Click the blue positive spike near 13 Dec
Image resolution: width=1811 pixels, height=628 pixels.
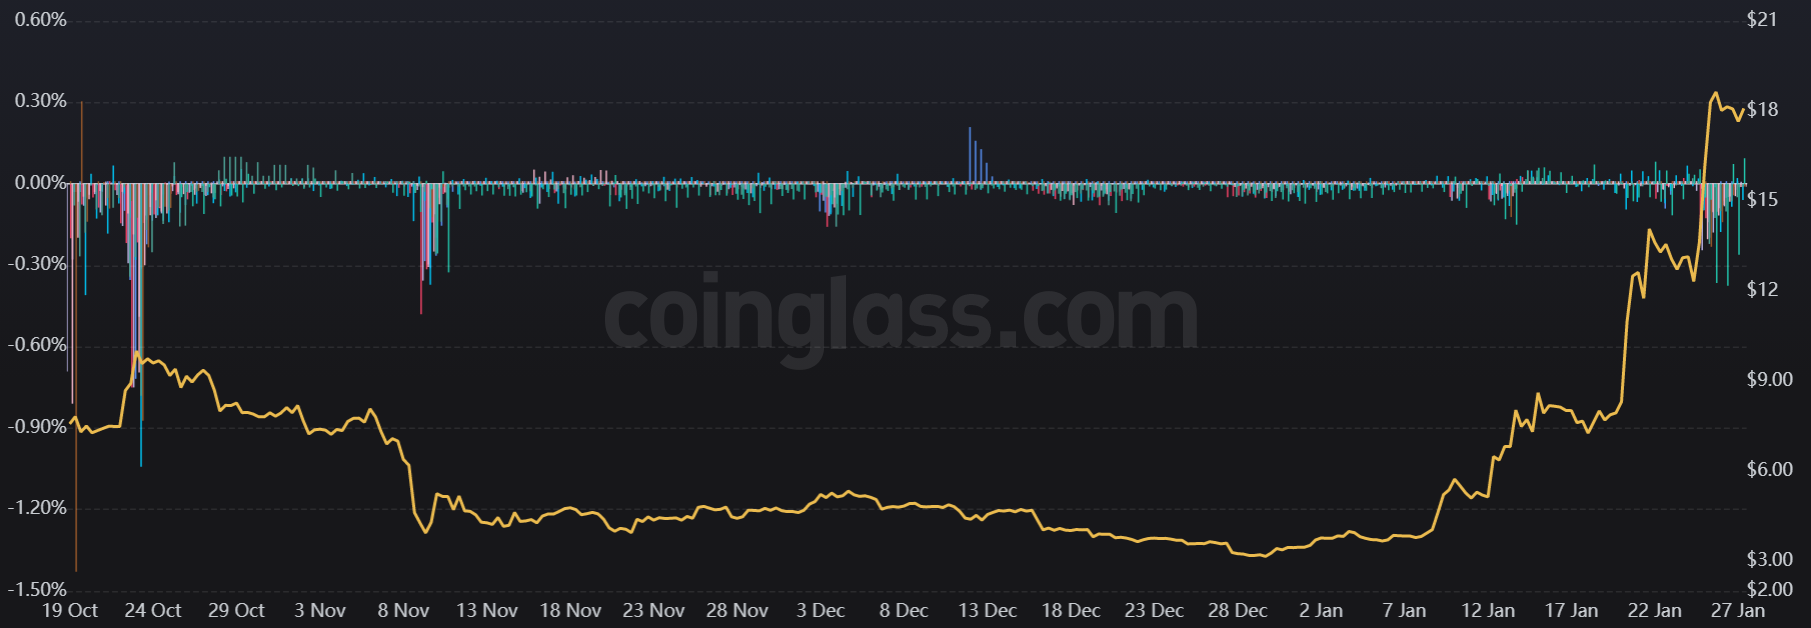pyautogui.click(x=970, y=150)
